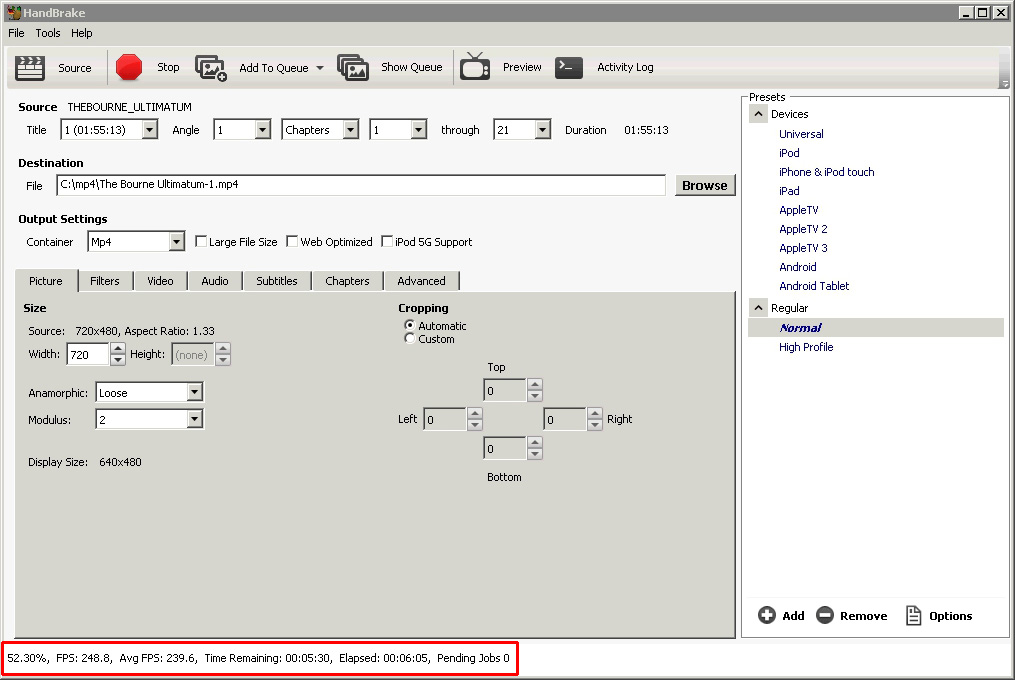Switch to the Filters tab
Viewport: 1015px width, 680px height.
point(105,281)
